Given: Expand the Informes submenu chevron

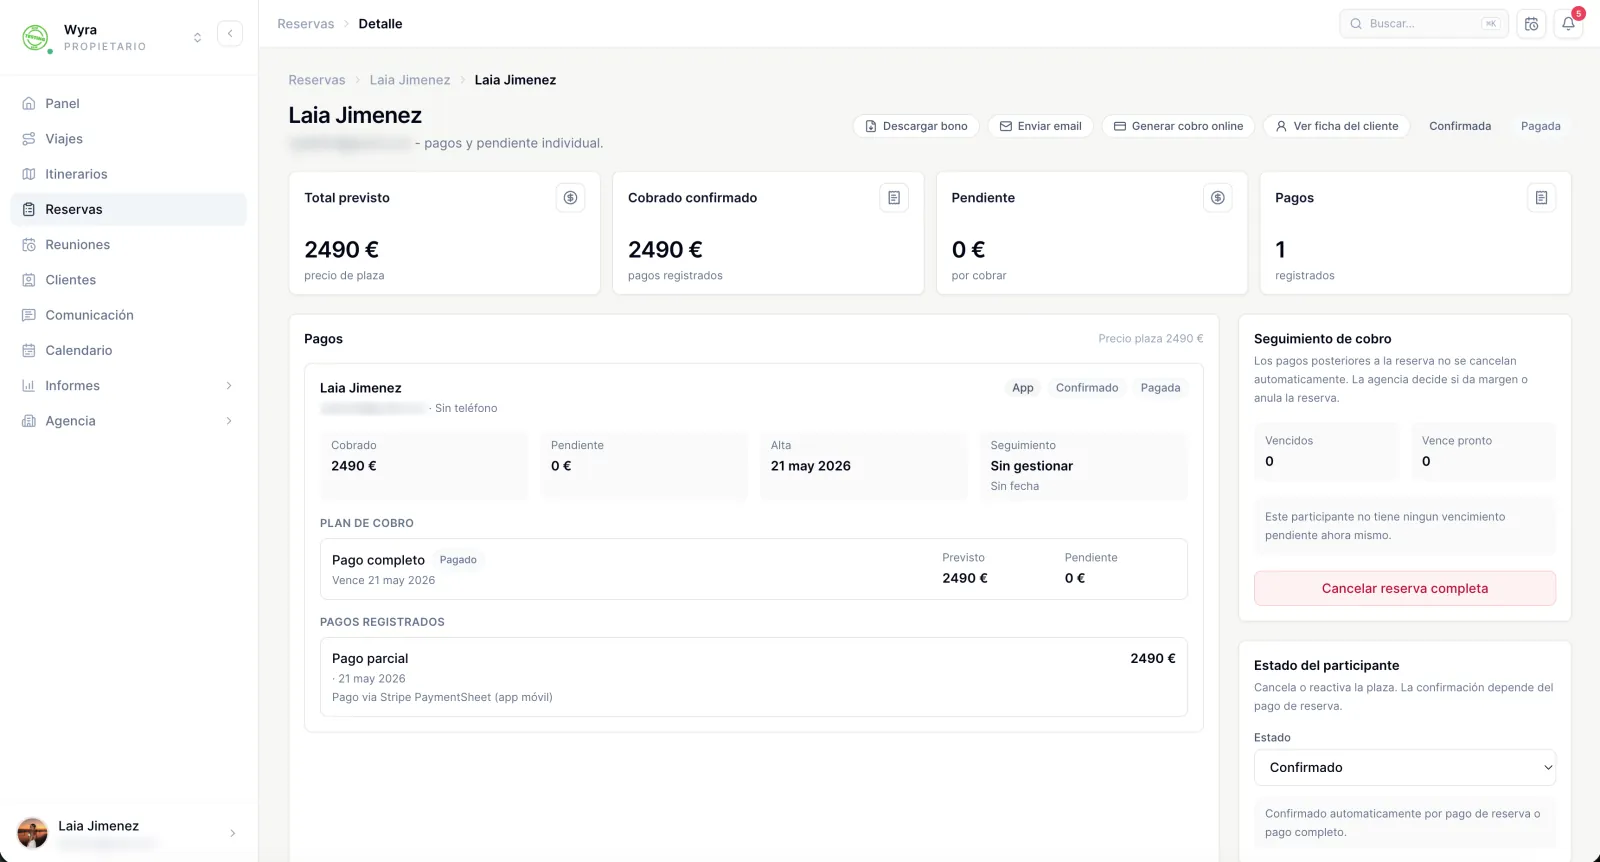Looking at the screenshot, I should coord(229,386).
